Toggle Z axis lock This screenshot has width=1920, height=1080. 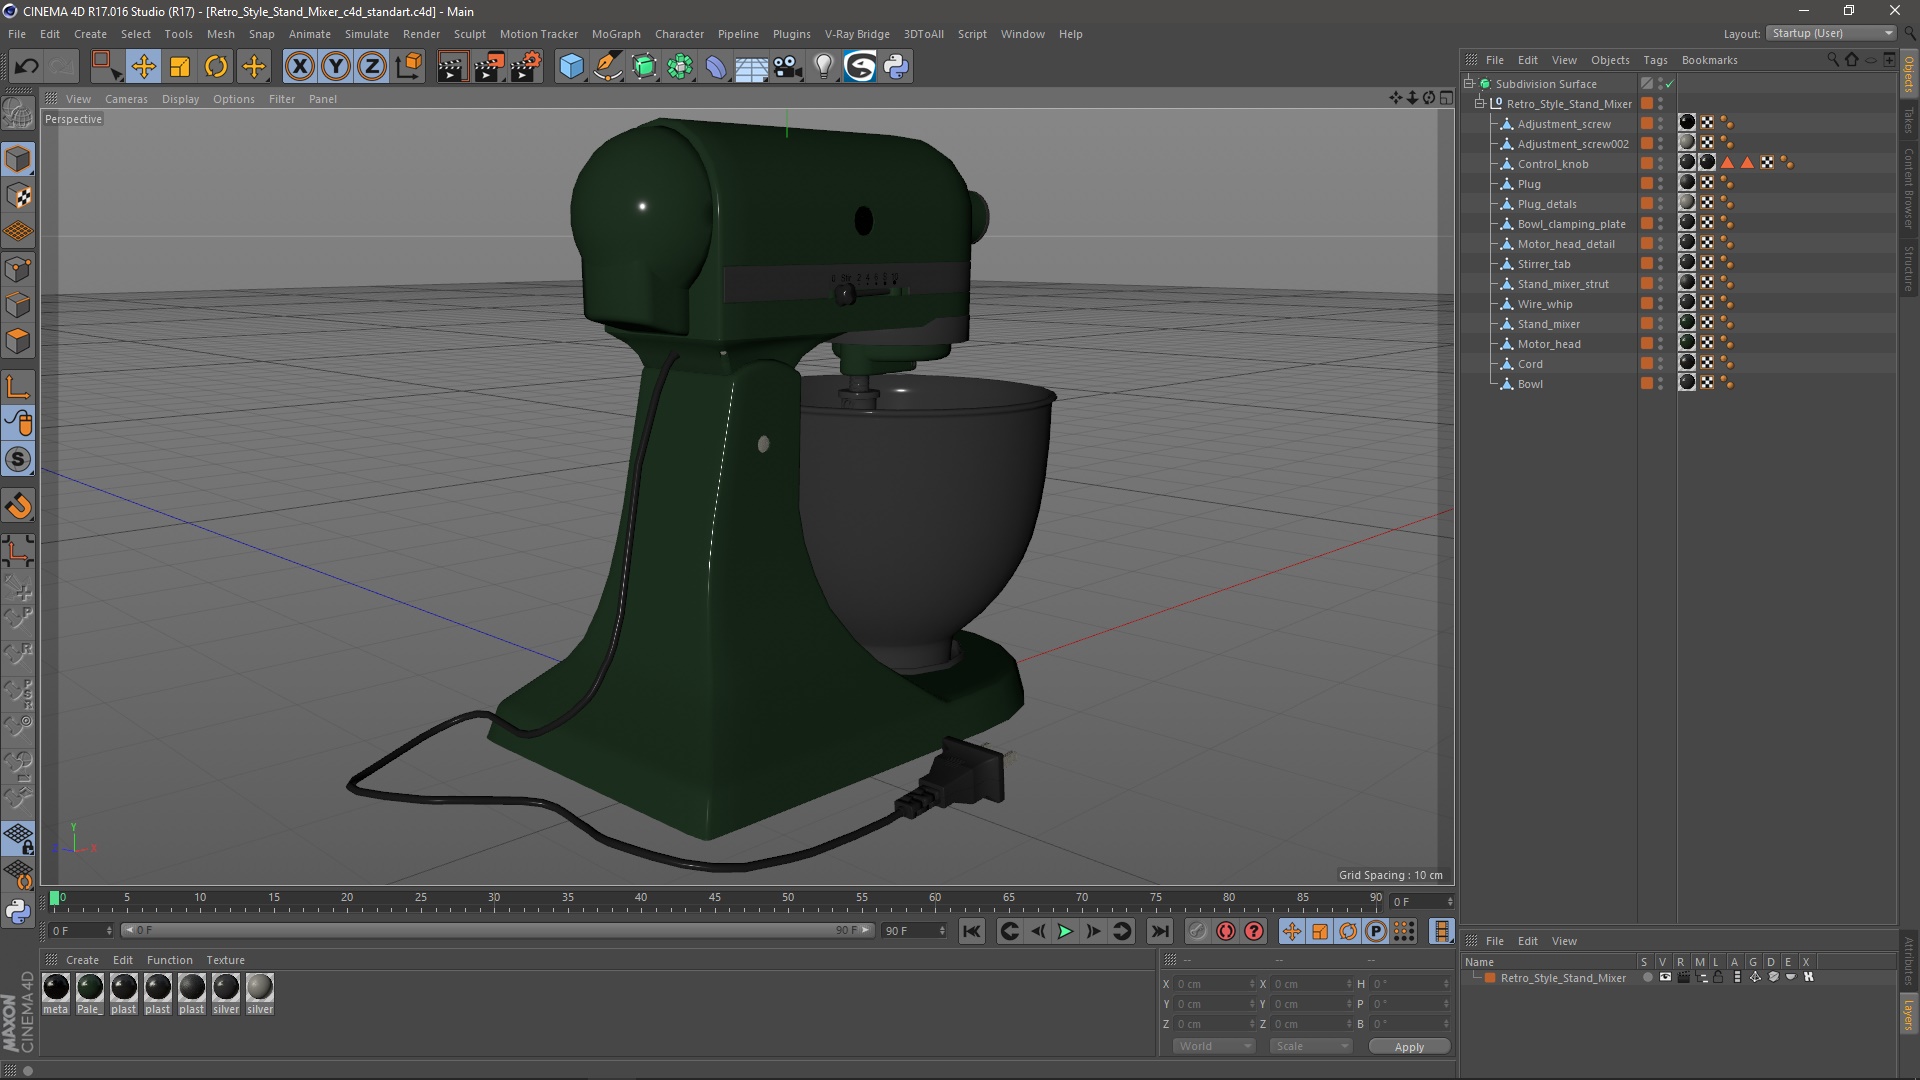372,67
